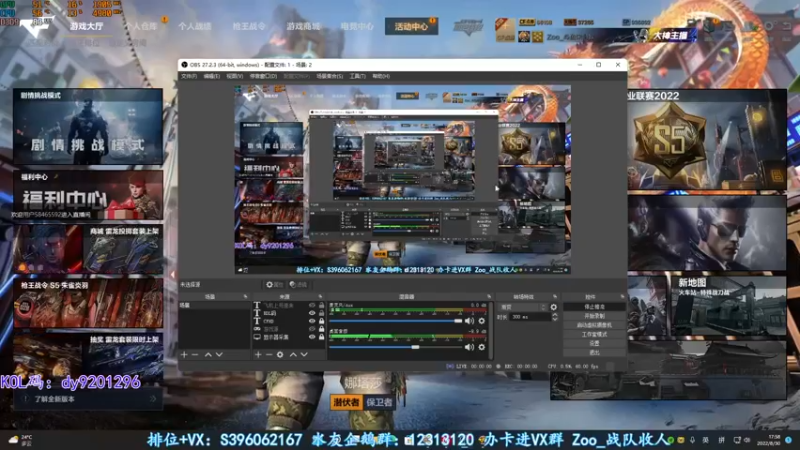Toggle visibility of first text source
This screenshot has height=450, width=800.
coord(312,305)
